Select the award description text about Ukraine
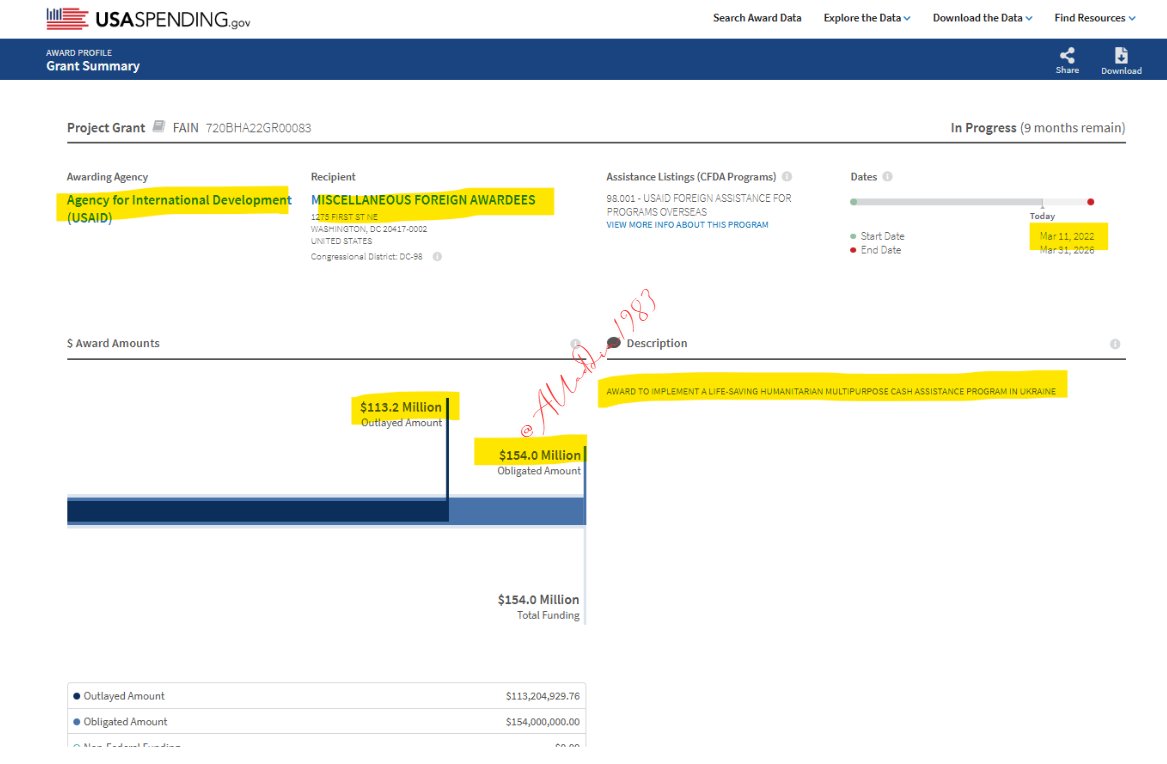The width and height of the screenshot is (1167, 764). 831,391
